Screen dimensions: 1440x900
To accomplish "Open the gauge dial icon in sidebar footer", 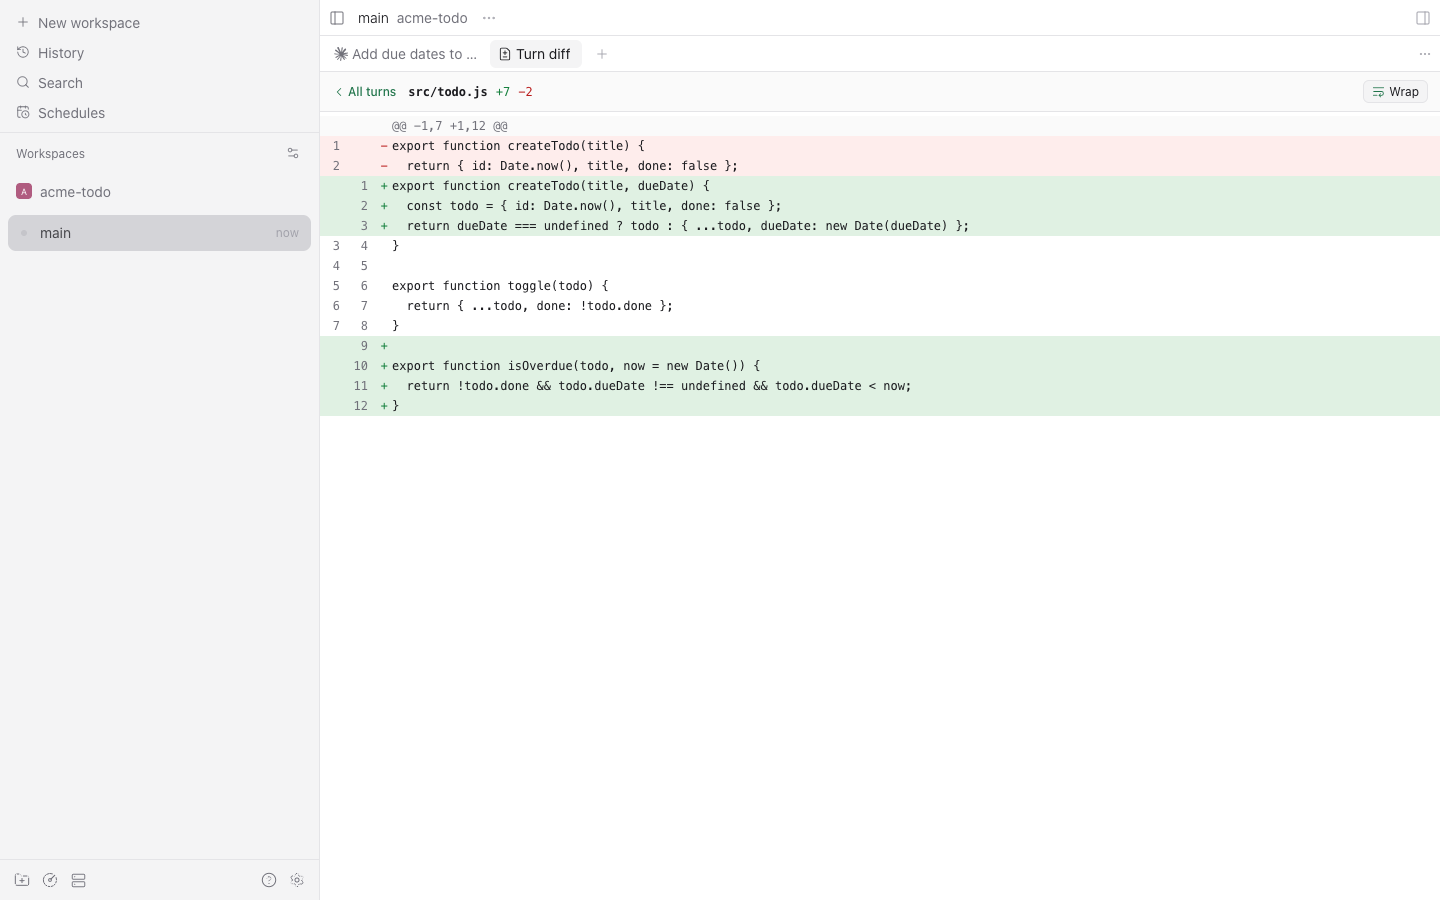I will click(x=50, y=880).
